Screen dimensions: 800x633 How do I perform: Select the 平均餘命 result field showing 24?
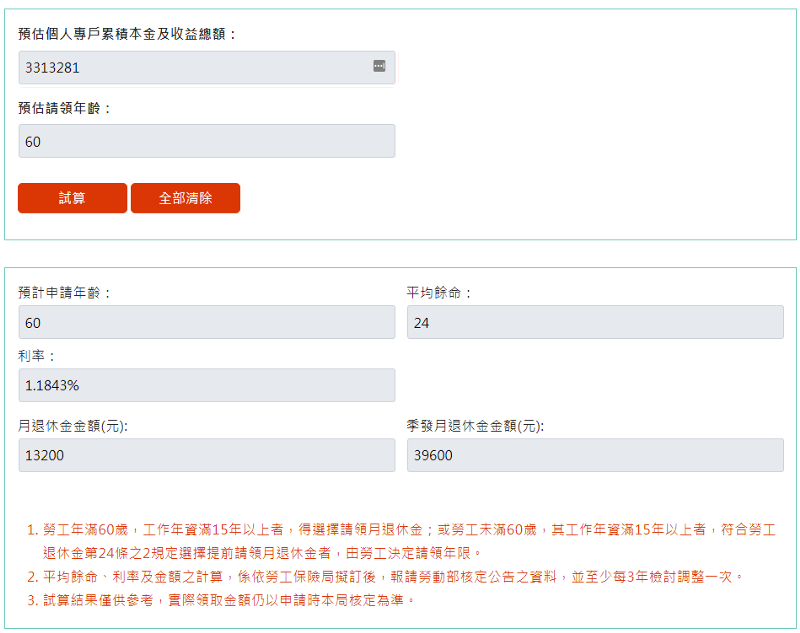[595, 322]
